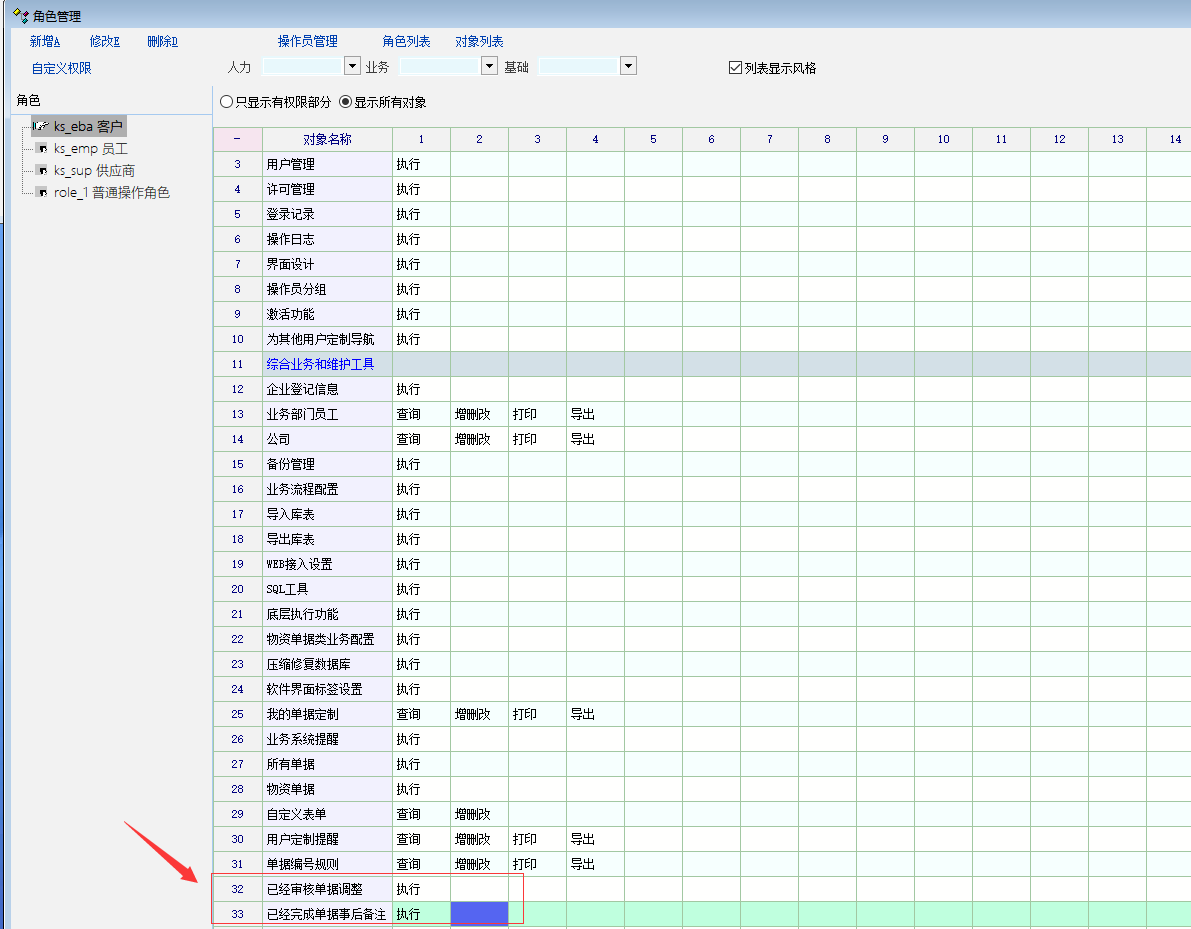Open the 业务 dropdown list
Image resolution: width=1191 pixels, height=929 pixels.
489,66
